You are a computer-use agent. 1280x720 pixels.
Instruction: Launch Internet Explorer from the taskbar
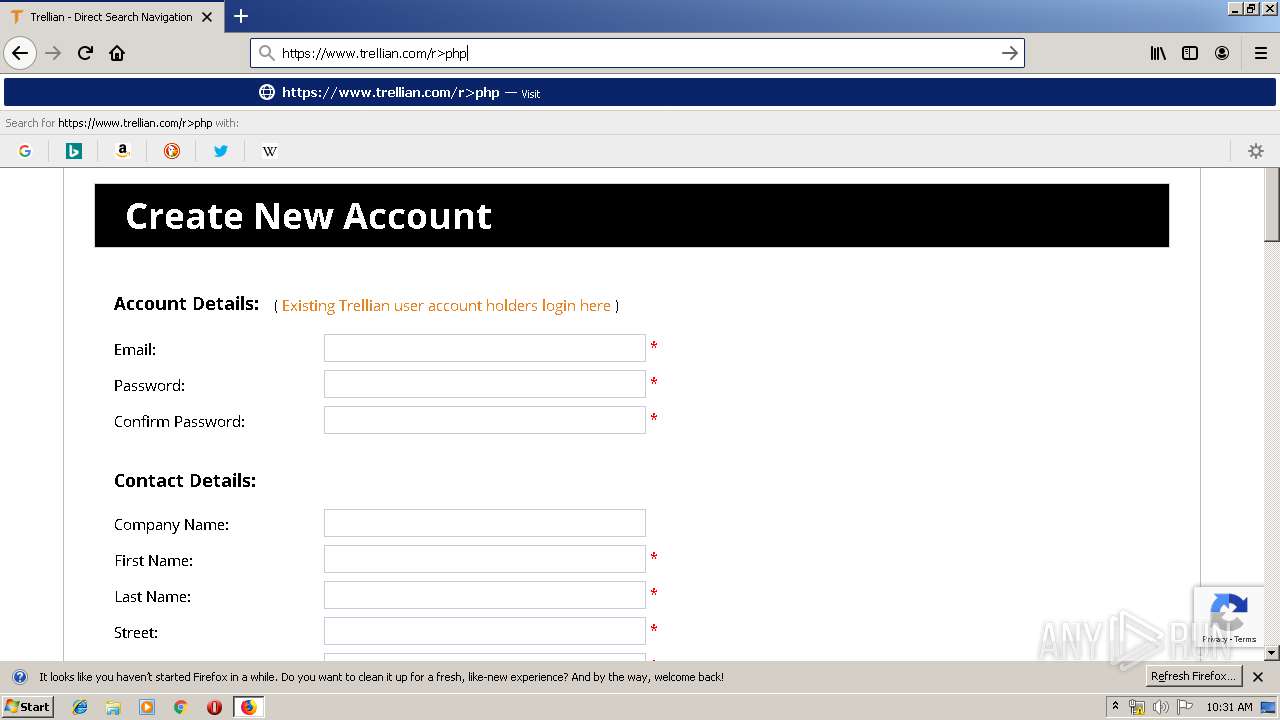(x=80, y=707)
